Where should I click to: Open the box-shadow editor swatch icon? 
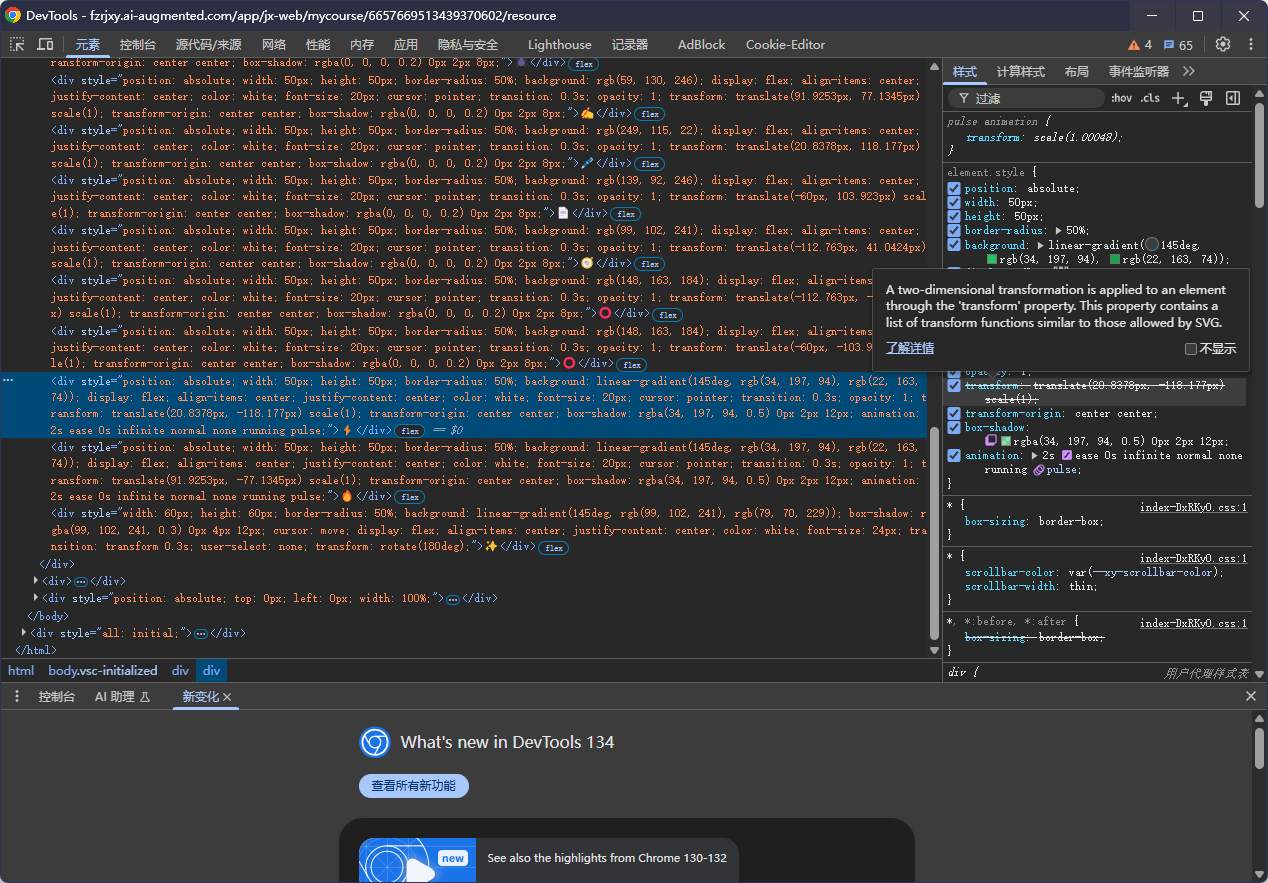[991, 441]
